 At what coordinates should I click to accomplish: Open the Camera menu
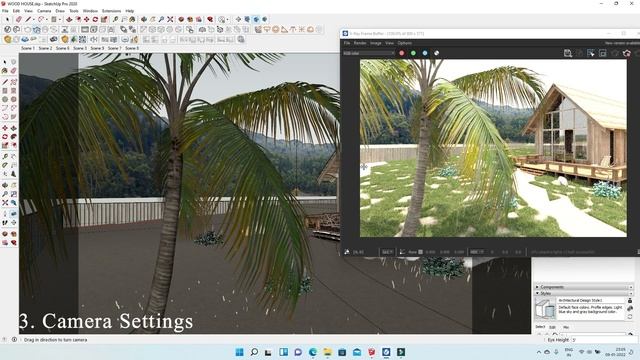(44, 11)
